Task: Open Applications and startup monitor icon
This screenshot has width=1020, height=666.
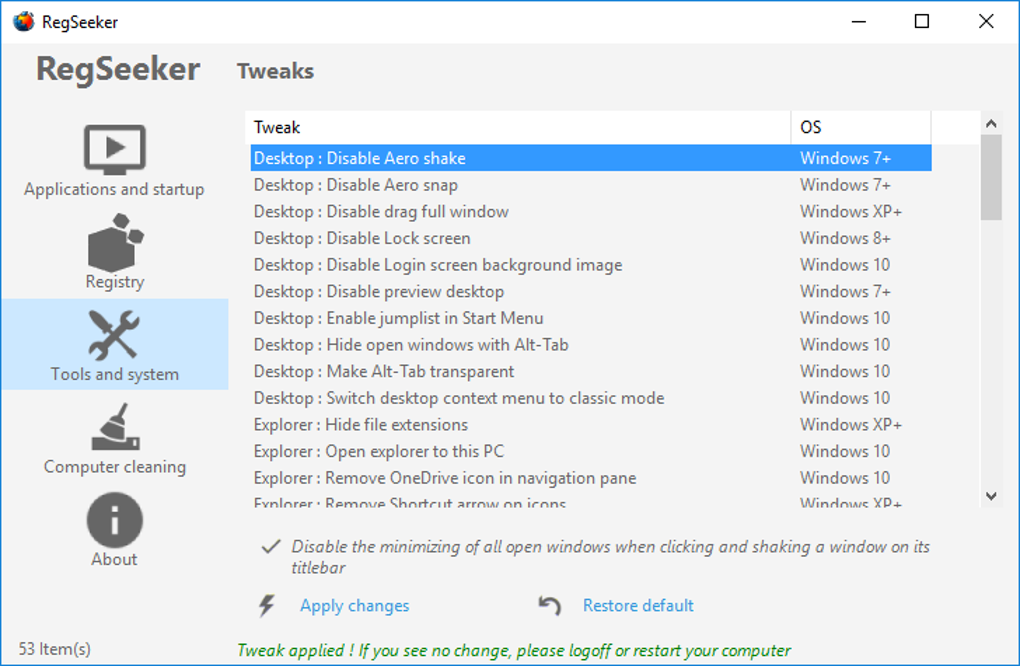Action: (x=114, y=150)
